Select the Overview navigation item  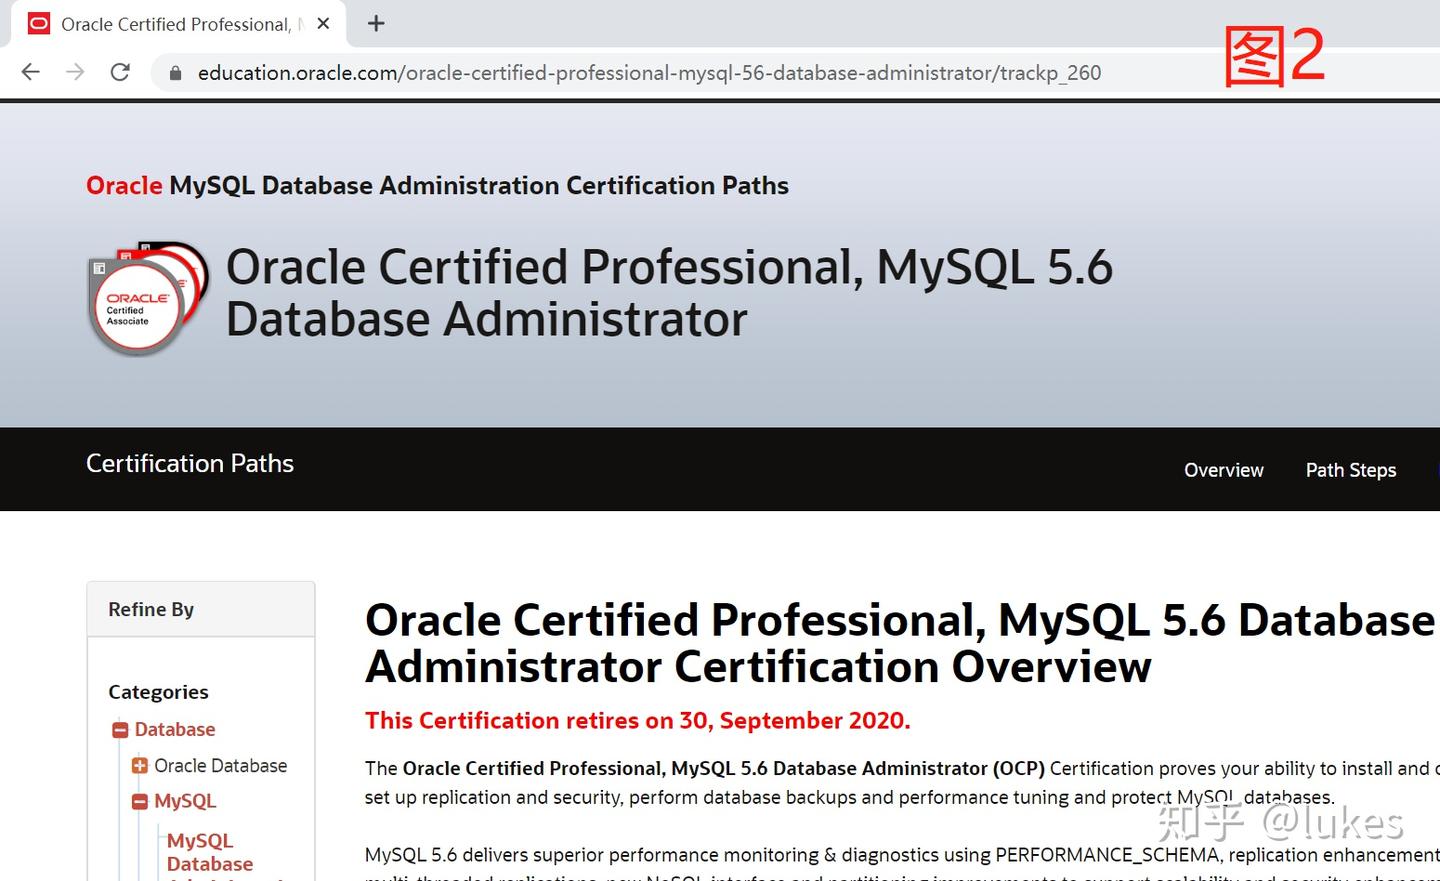click(1223, 470)
